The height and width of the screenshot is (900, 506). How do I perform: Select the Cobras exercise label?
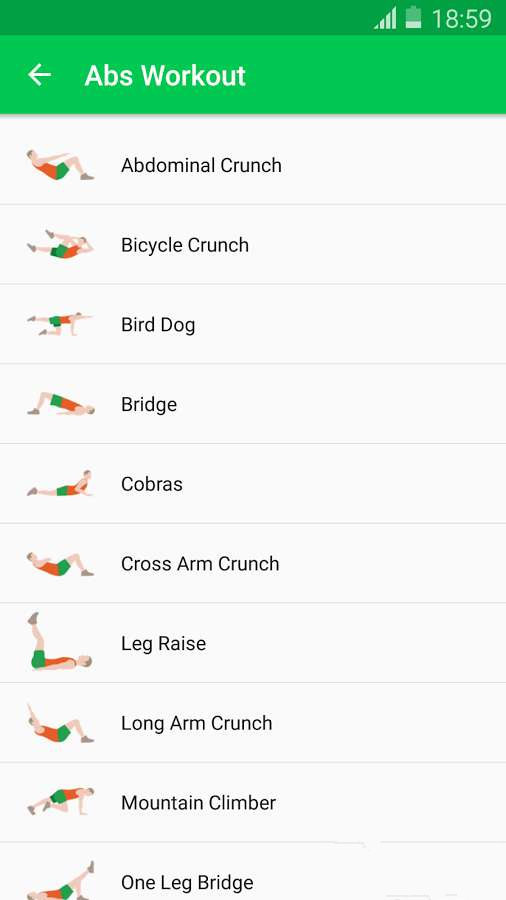coord(151,484)
